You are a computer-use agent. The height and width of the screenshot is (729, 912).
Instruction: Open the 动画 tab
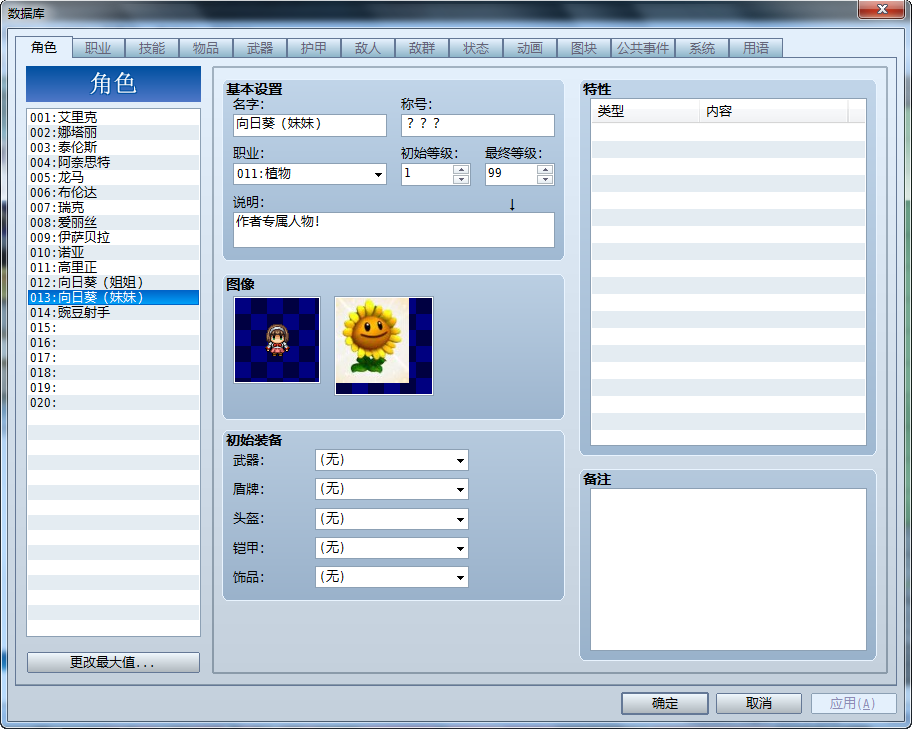[530, 48]
